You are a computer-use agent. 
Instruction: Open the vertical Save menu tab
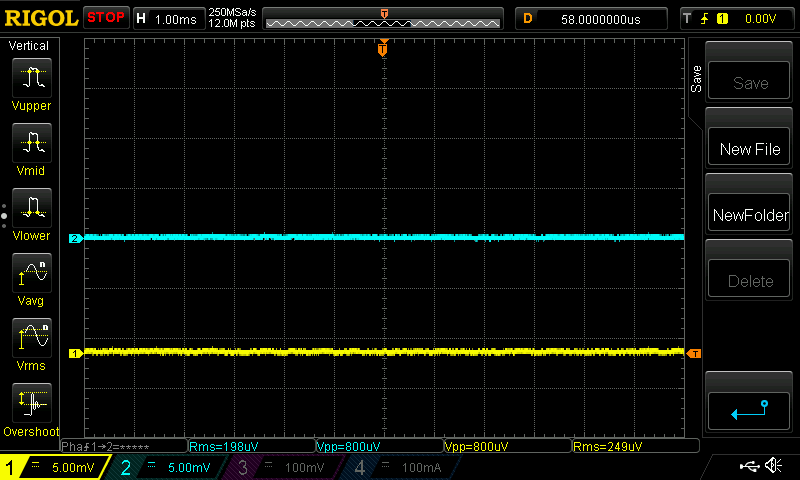coord(696,79)
